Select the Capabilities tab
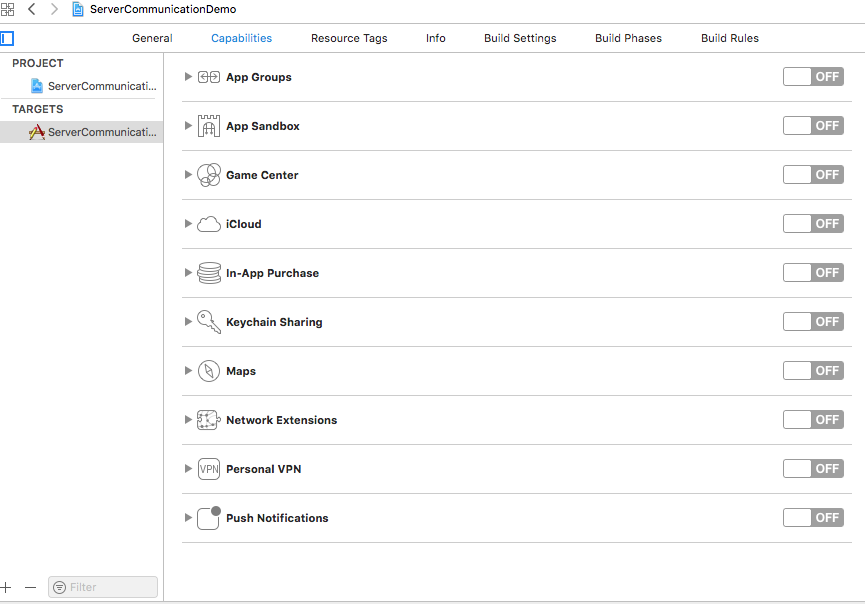The width and height of the screenshot is (865, 604). (242, 38)
